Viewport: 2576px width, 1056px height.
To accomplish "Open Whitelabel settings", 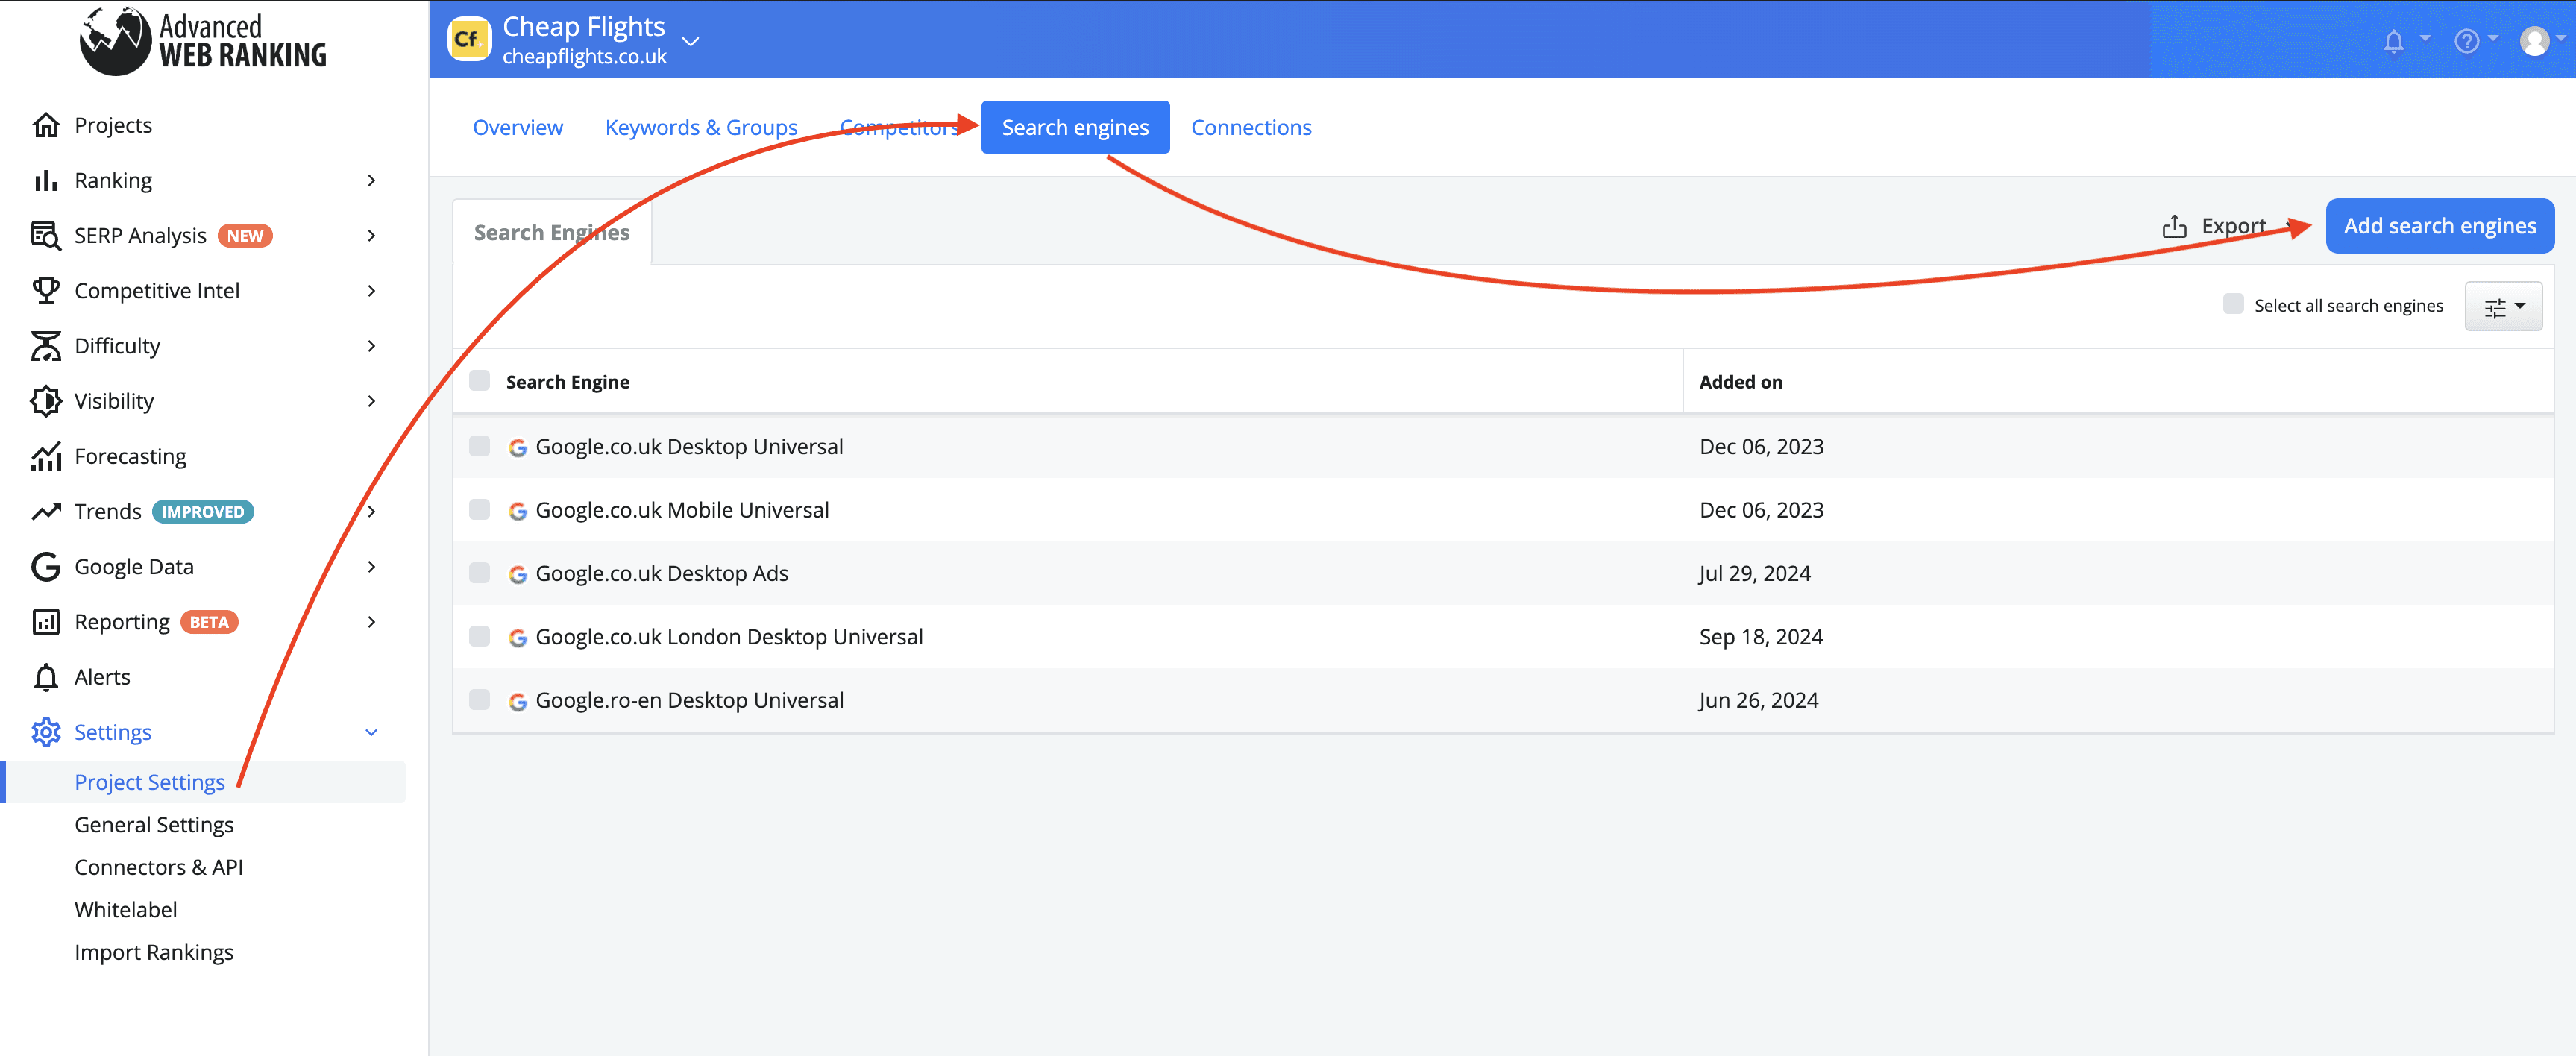I will [x=126, y=910].
